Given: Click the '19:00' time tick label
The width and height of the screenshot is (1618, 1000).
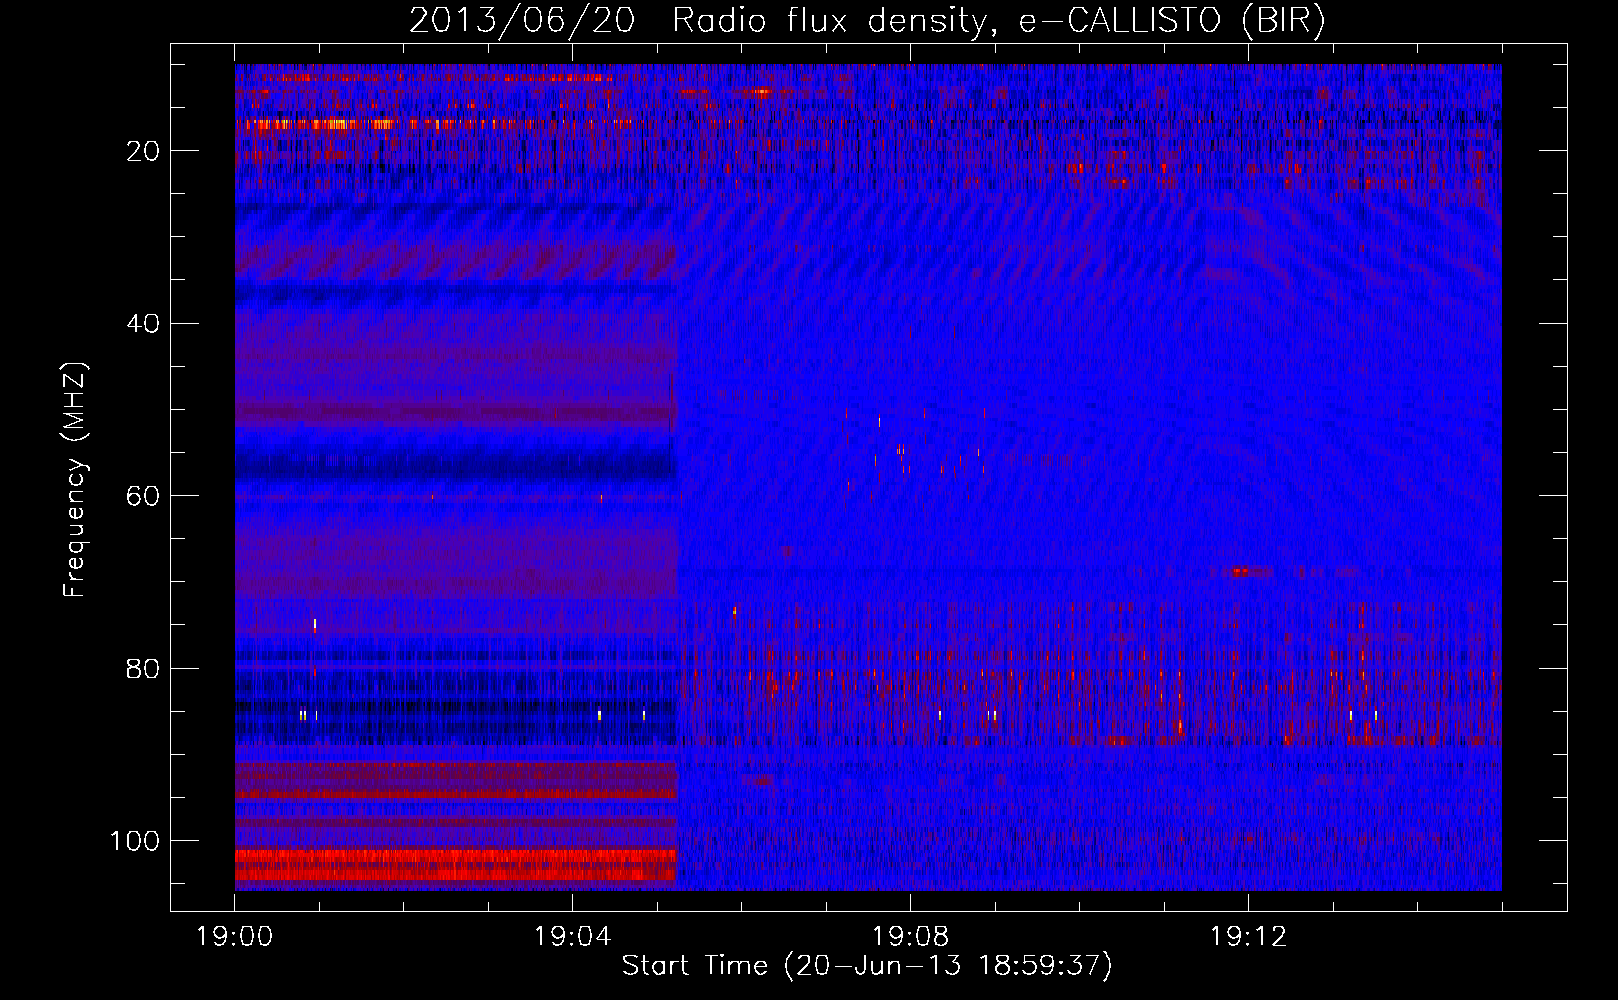Looking at the screenshot, I should coord(235,937).
